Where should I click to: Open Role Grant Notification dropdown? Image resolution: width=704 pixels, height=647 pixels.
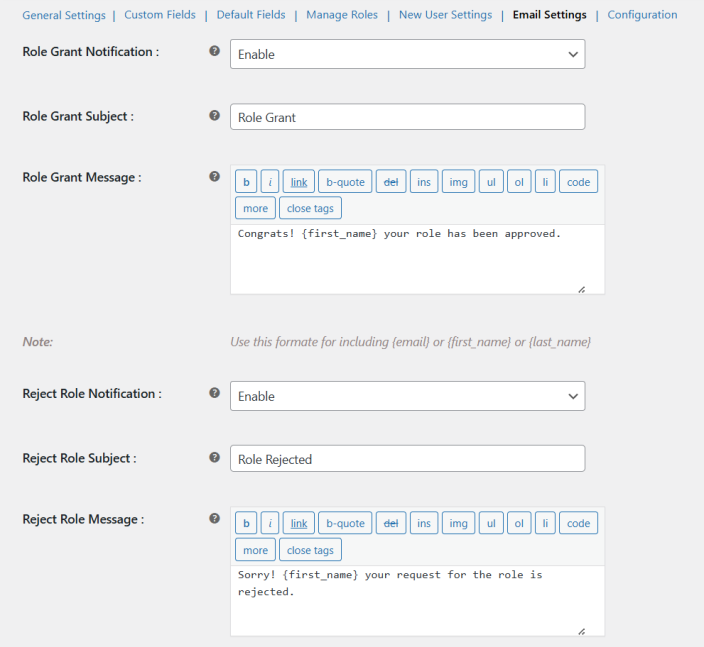pos(408,54)
